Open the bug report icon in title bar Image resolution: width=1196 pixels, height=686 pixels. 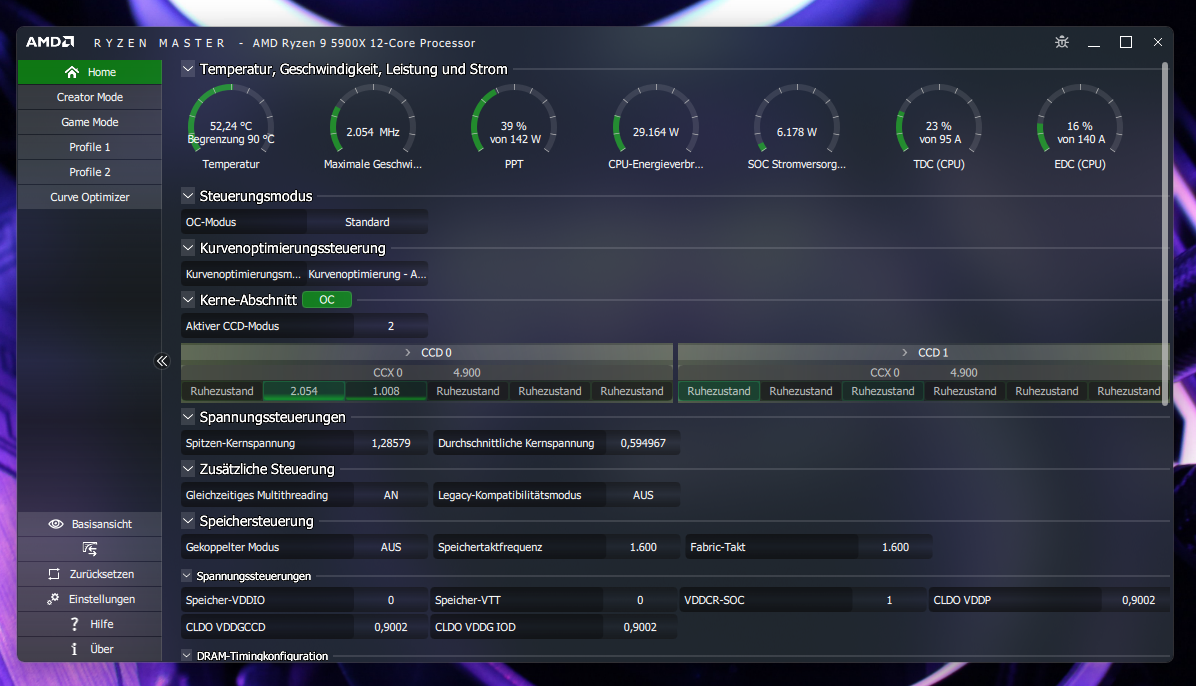click(x=1062, y=42)
